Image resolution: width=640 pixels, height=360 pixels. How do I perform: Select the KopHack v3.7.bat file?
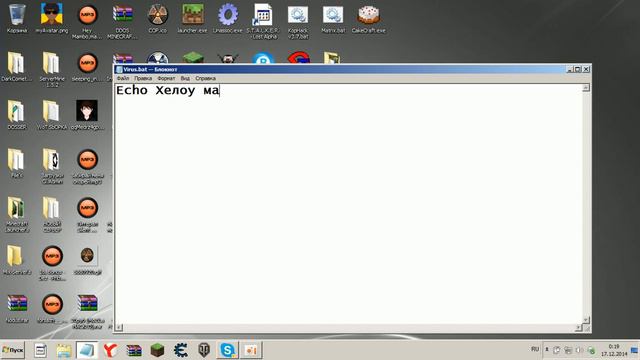pyautogui.click(x=298, y=21)
